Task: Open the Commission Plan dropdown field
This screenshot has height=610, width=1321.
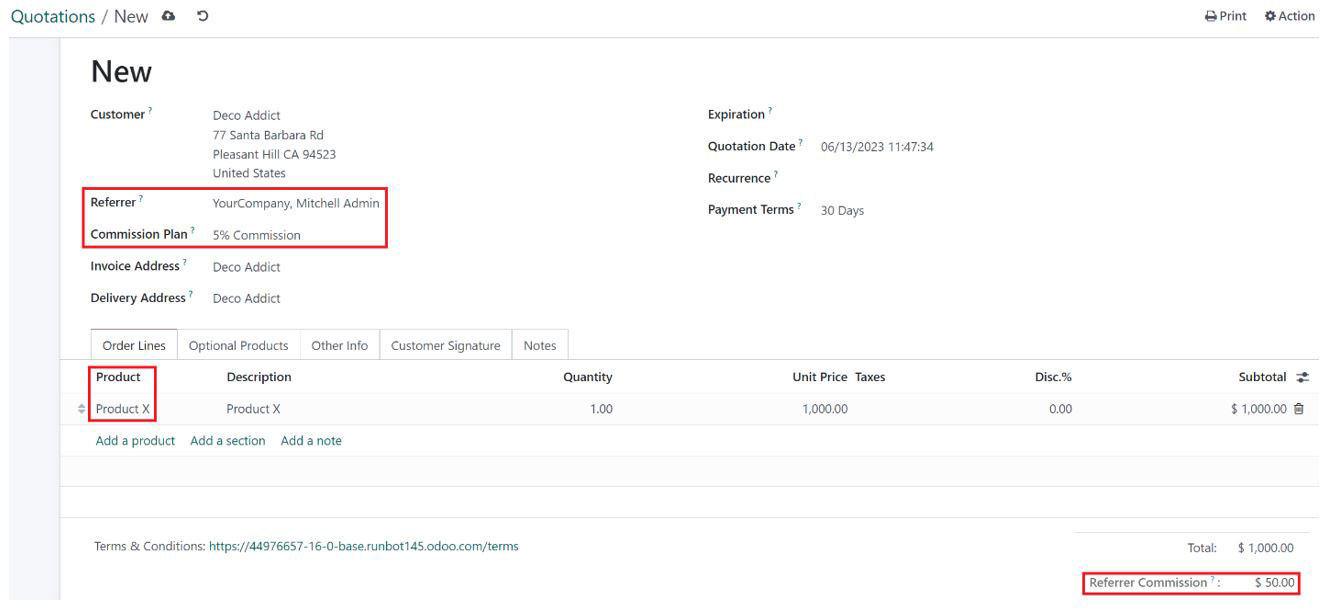Action: click(x=296, y=235)
